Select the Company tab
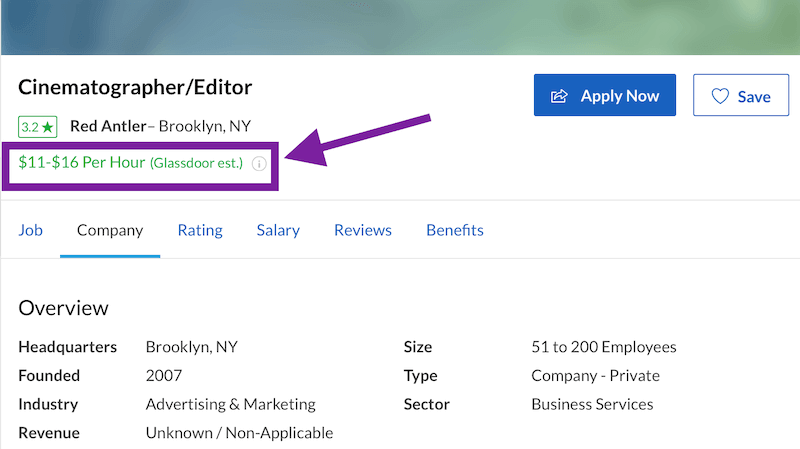800x449 pixels. [110, 230]
